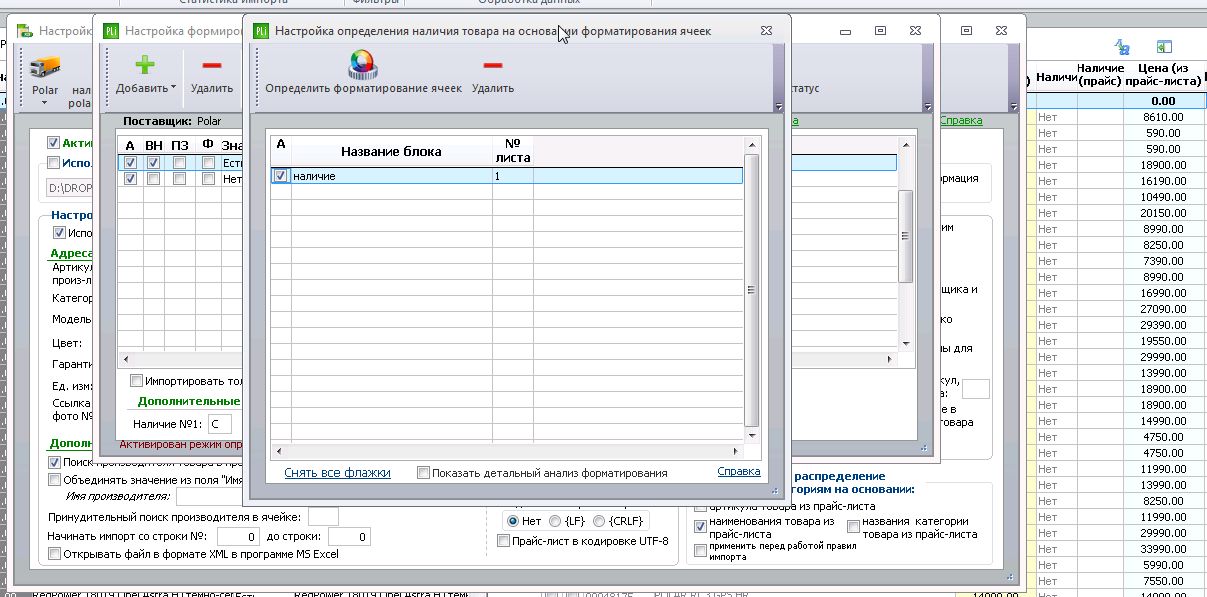Check 'Открывать файл в формате XML' option

[55, 553]
